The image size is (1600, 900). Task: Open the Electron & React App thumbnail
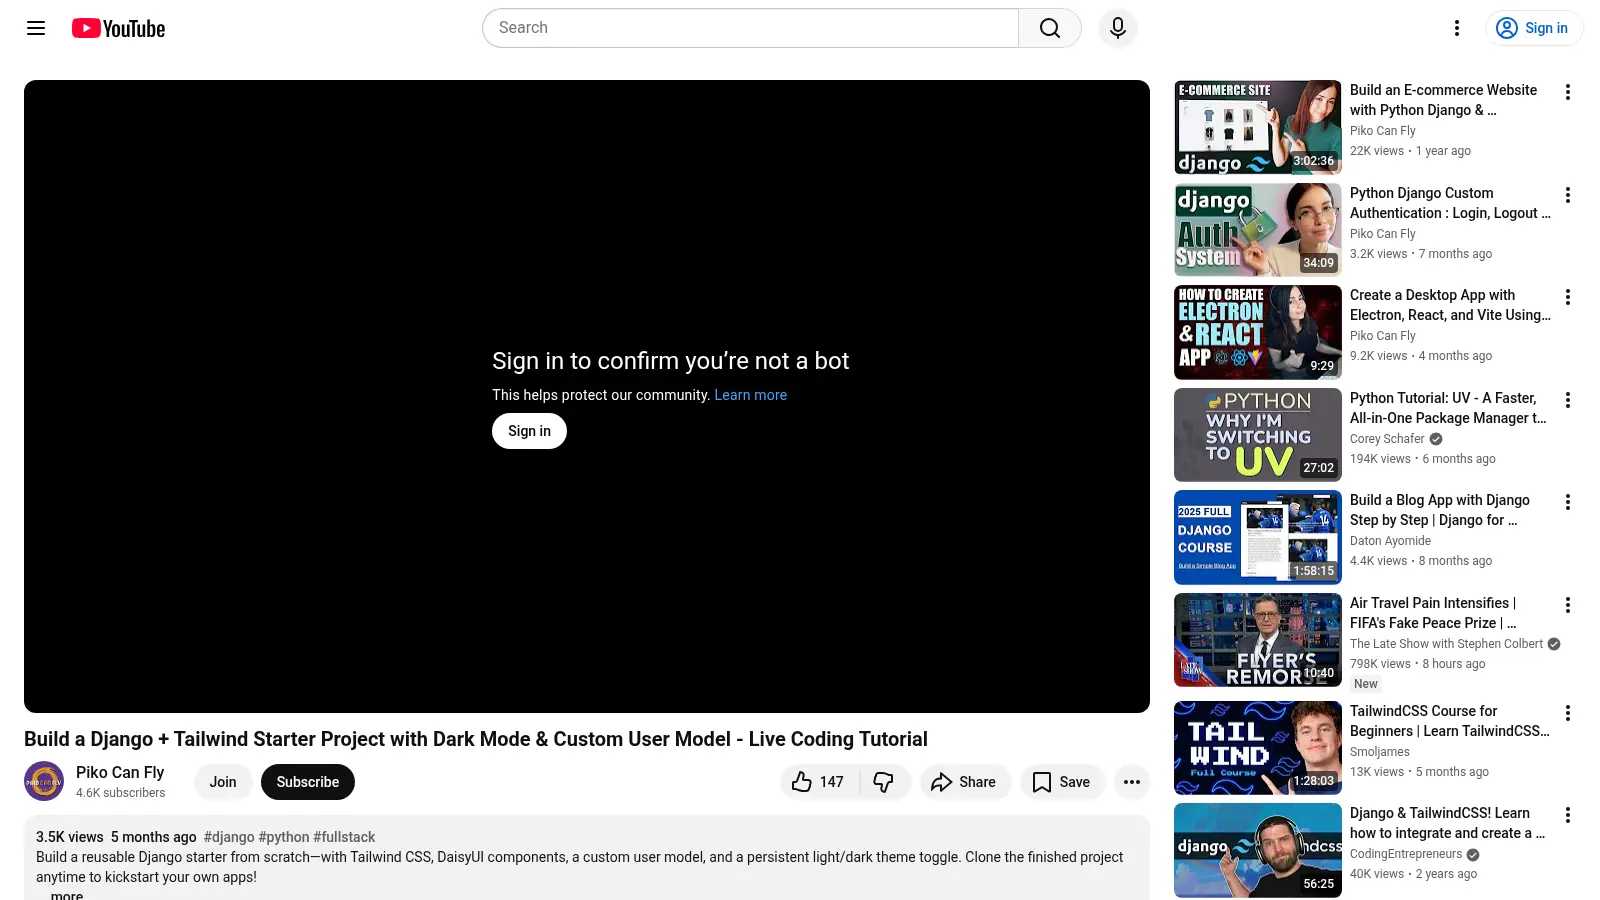pyautogui.click(x=1258, y=332)
